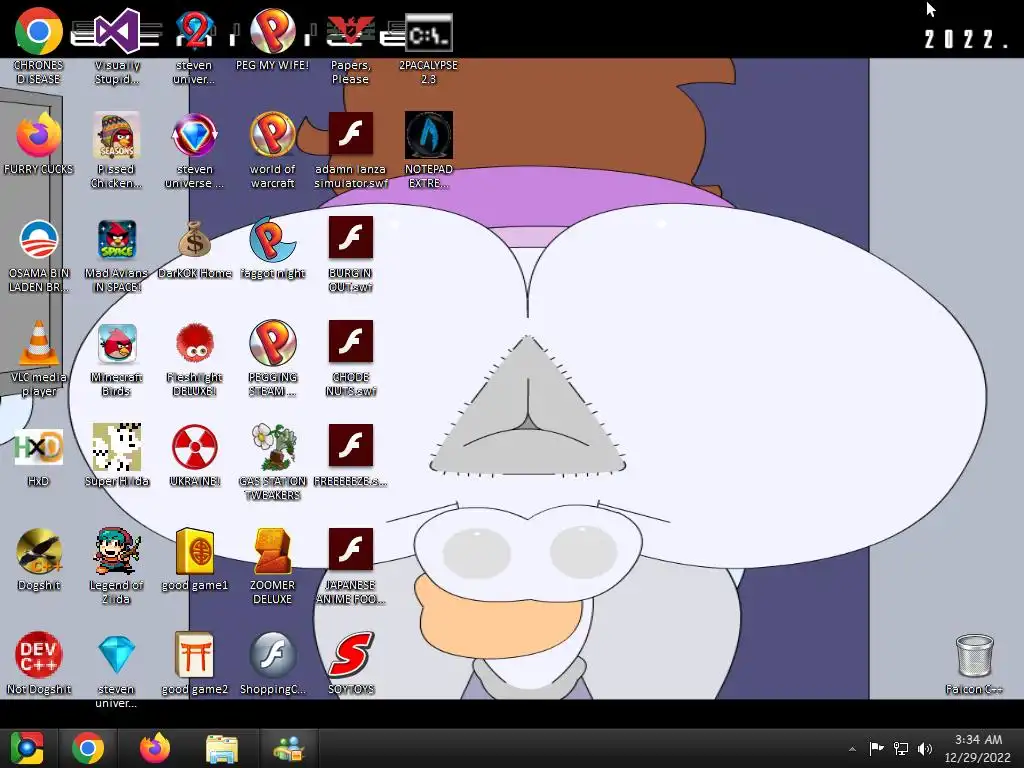Click the network status tray icon
This screenshot has height=768, width=1024.
(901, 748)
